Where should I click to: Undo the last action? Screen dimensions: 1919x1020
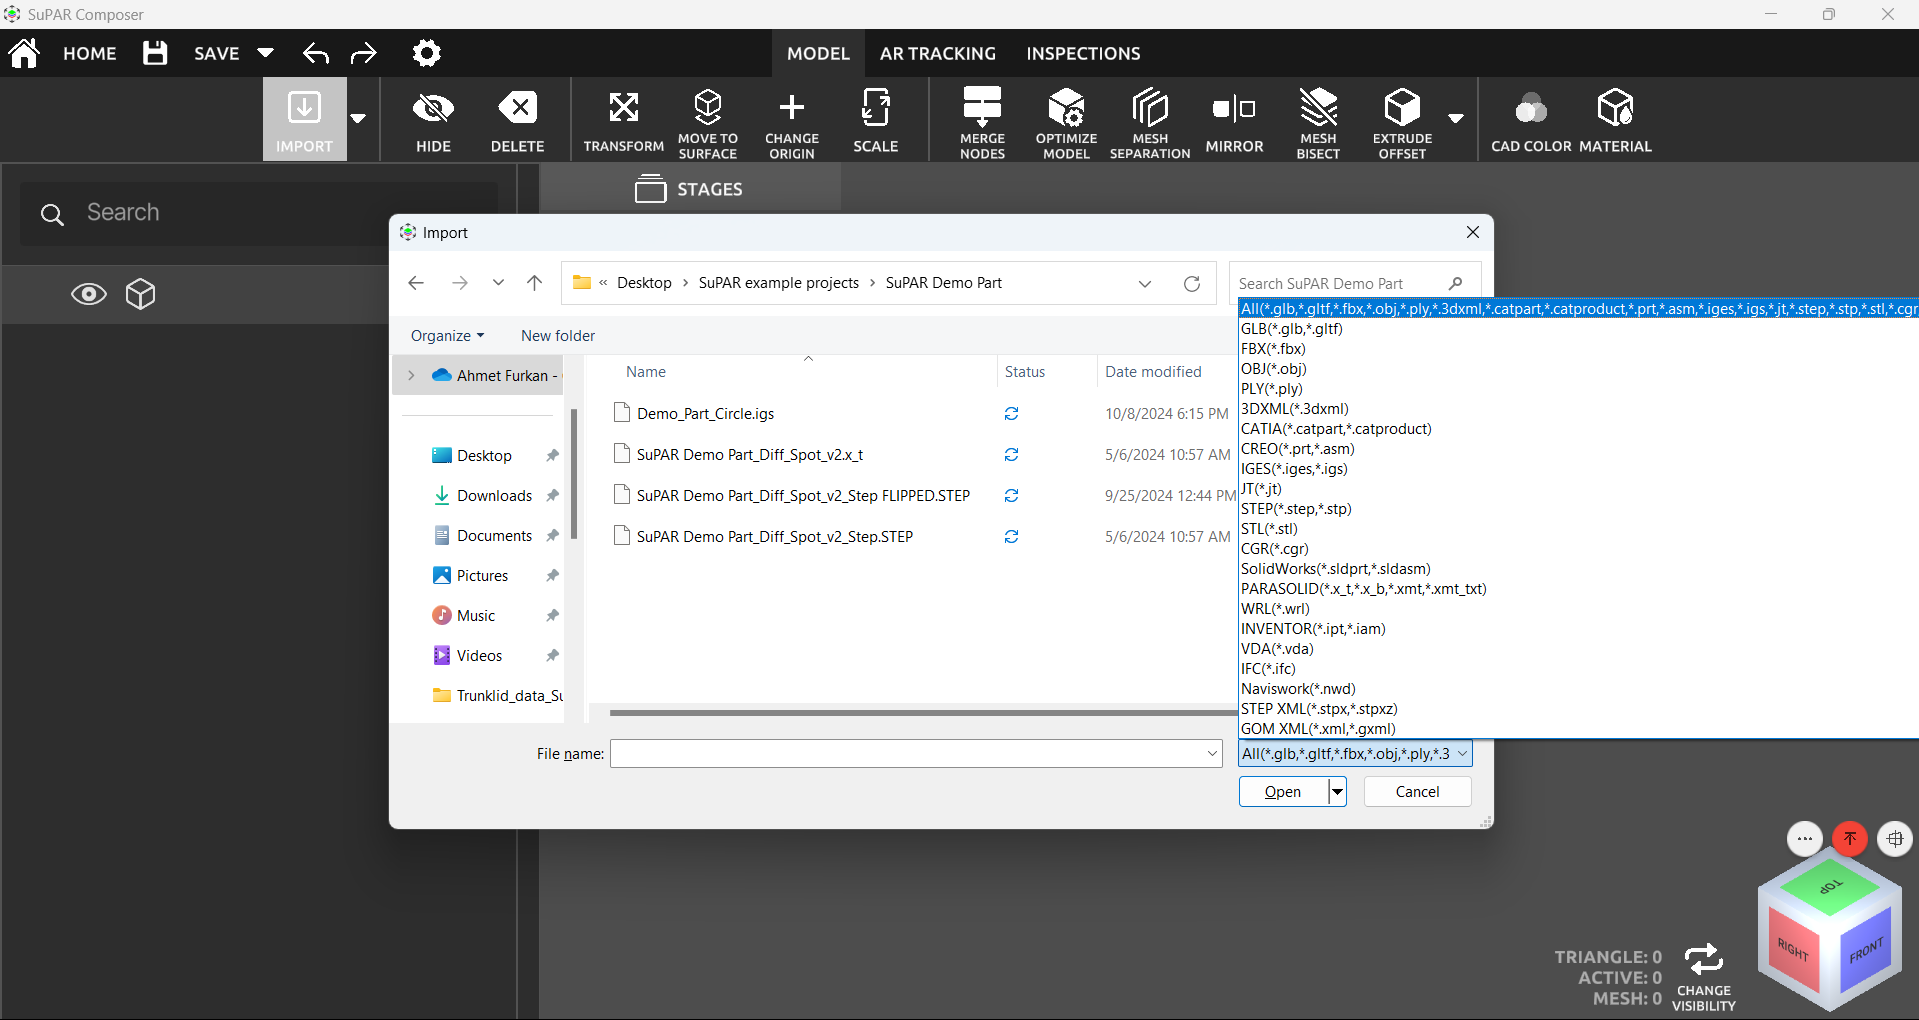316,53
